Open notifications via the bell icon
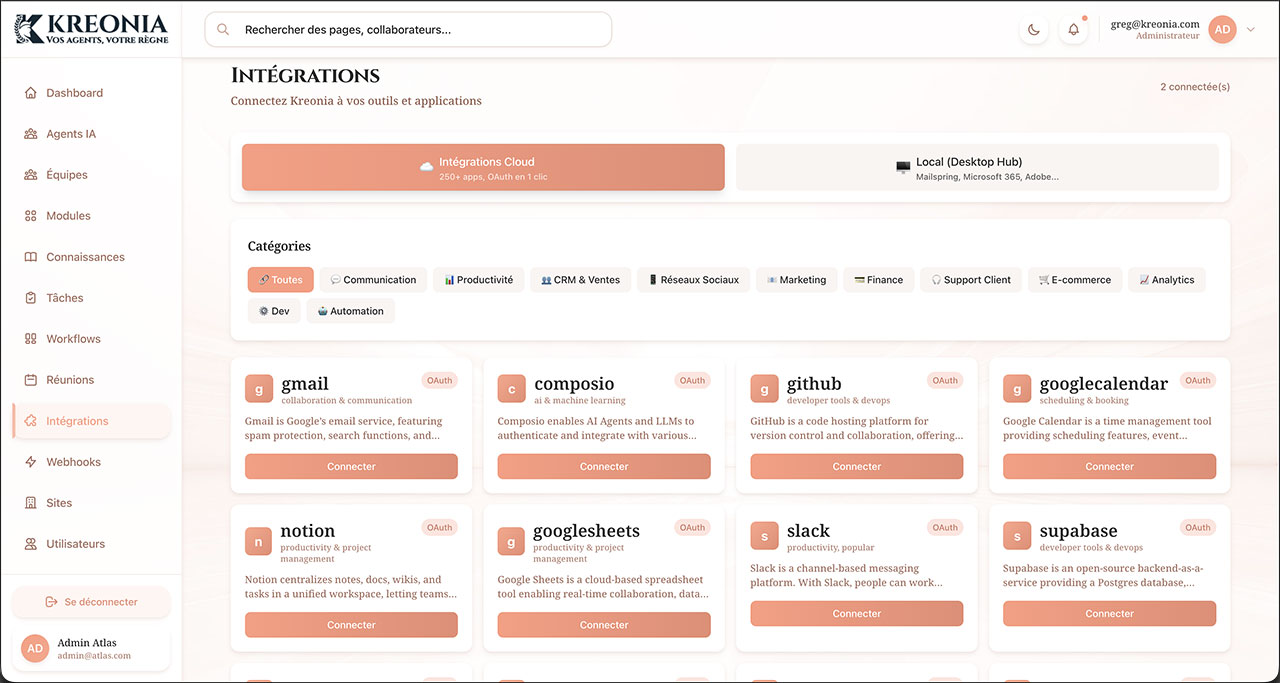The height and width of the screenshot is (683, 1280). click(x=1073, y=29)
